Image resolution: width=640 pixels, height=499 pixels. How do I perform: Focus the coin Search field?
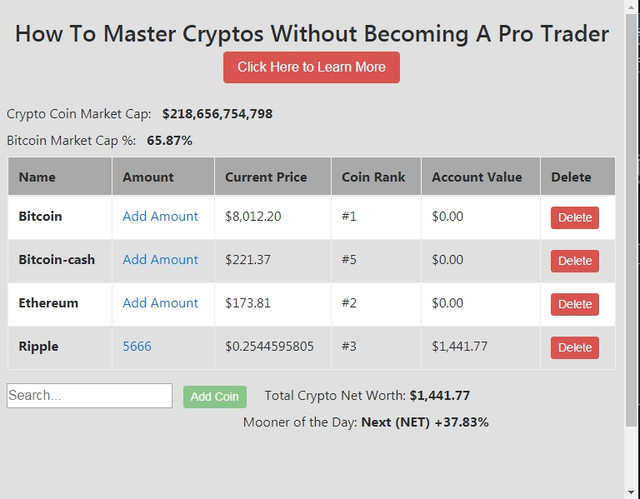tap(89, 395)
